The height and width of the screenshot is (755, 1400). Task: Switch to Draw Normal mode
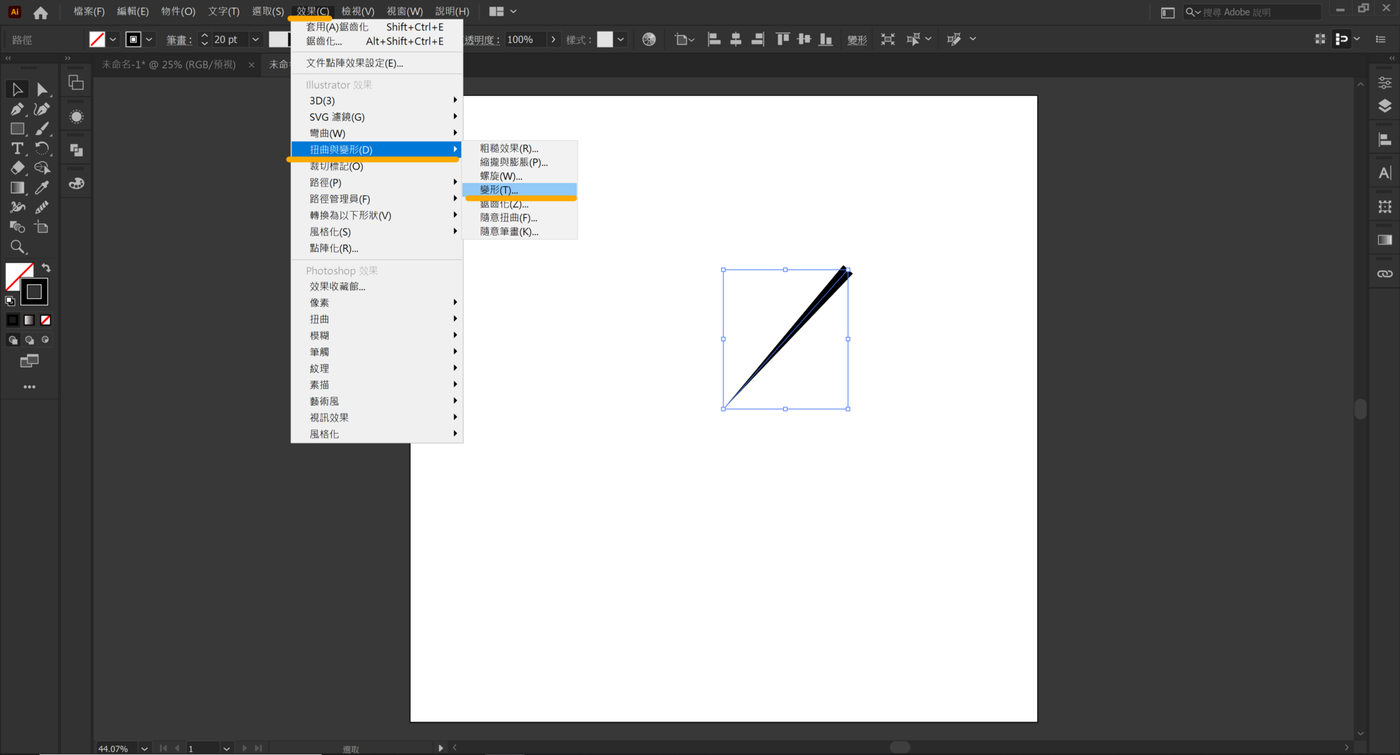coord(13,340)
